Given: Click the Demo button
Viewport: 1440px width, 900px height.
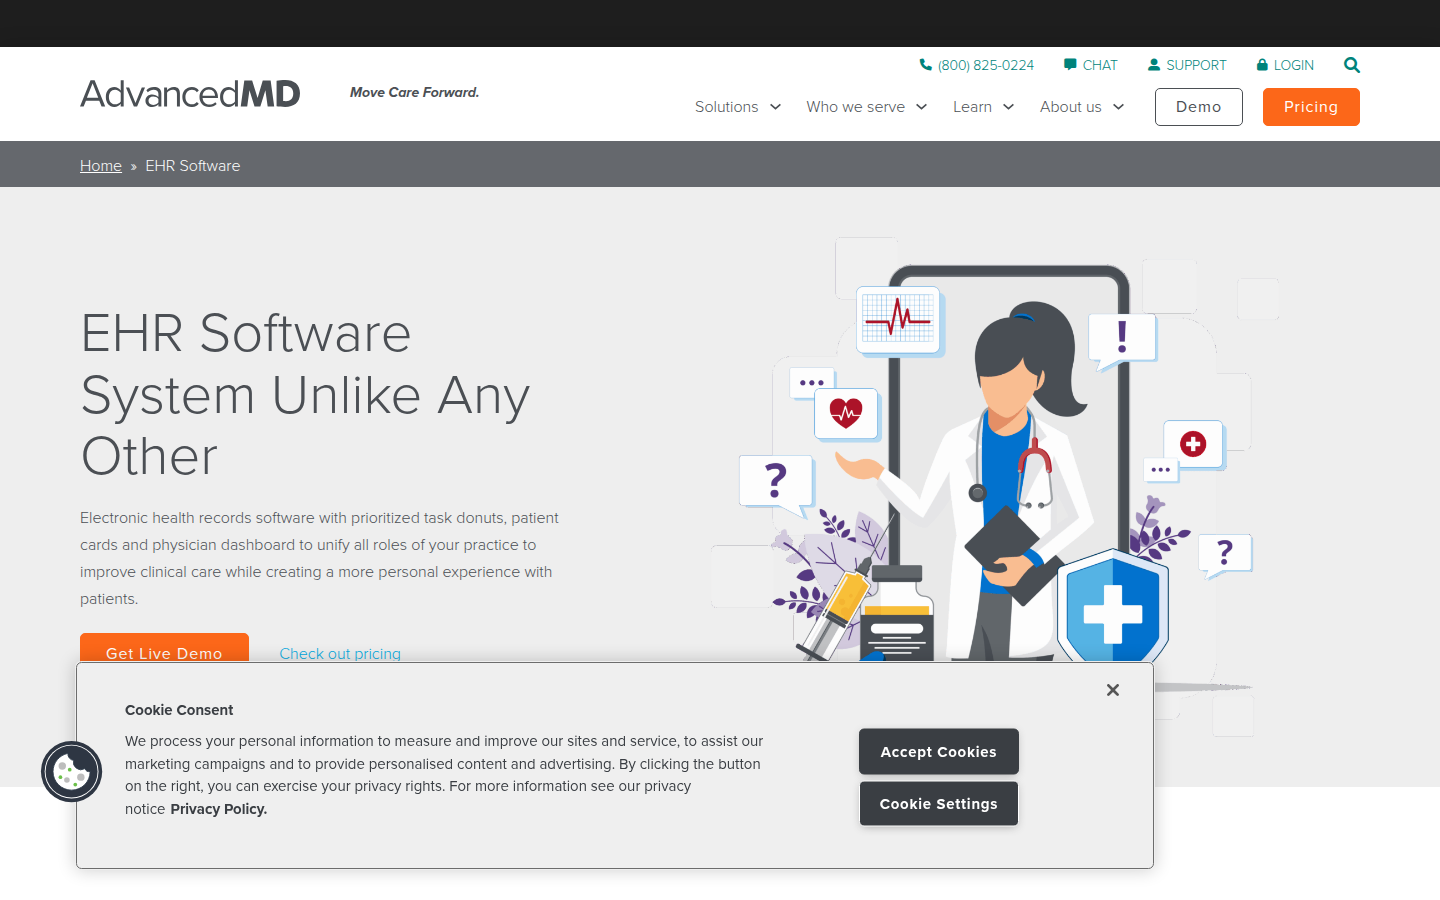Looking at the screenshot, I should point(1199,107).
